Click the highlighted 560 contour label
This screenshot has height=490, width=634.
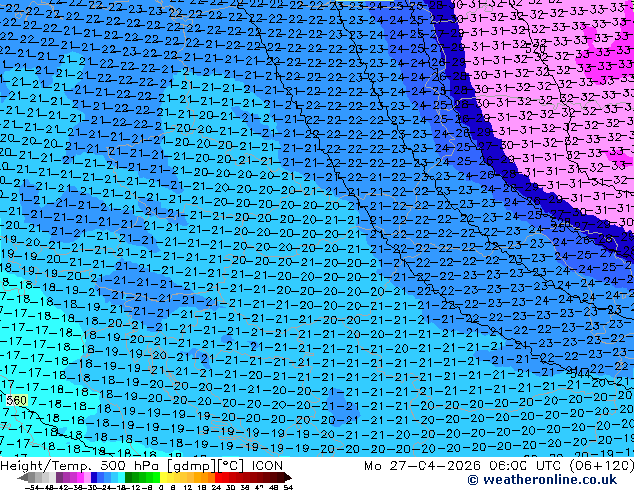point(17,401)
